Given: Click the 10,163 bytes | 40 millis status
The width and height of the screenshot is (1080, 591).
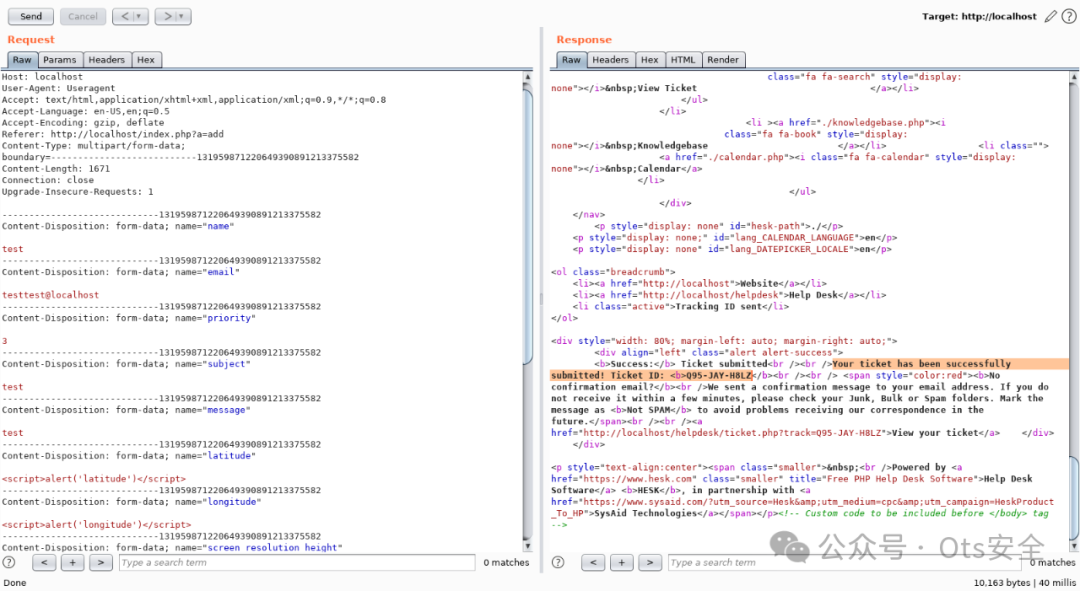Looking at the screenshot, I should pyautogui.click(x=1025, y=583).
